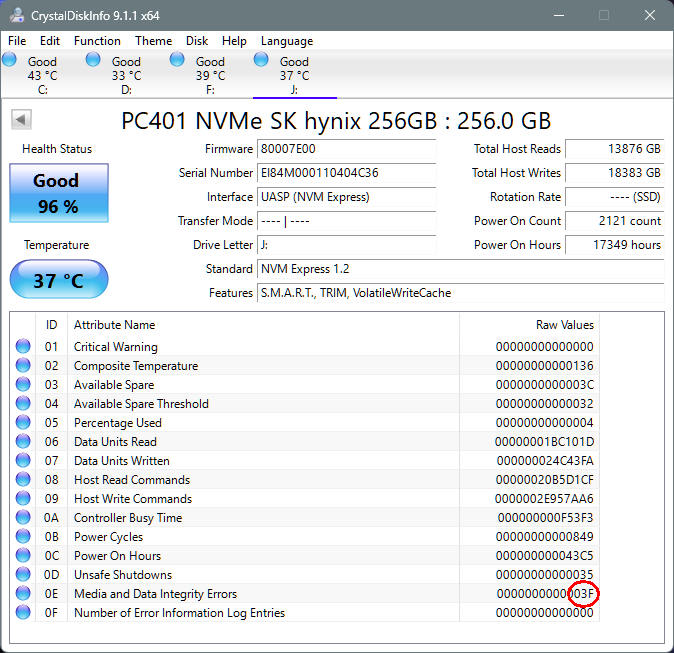Select the C: drive tab at 43 °C

tap(42, 75)
